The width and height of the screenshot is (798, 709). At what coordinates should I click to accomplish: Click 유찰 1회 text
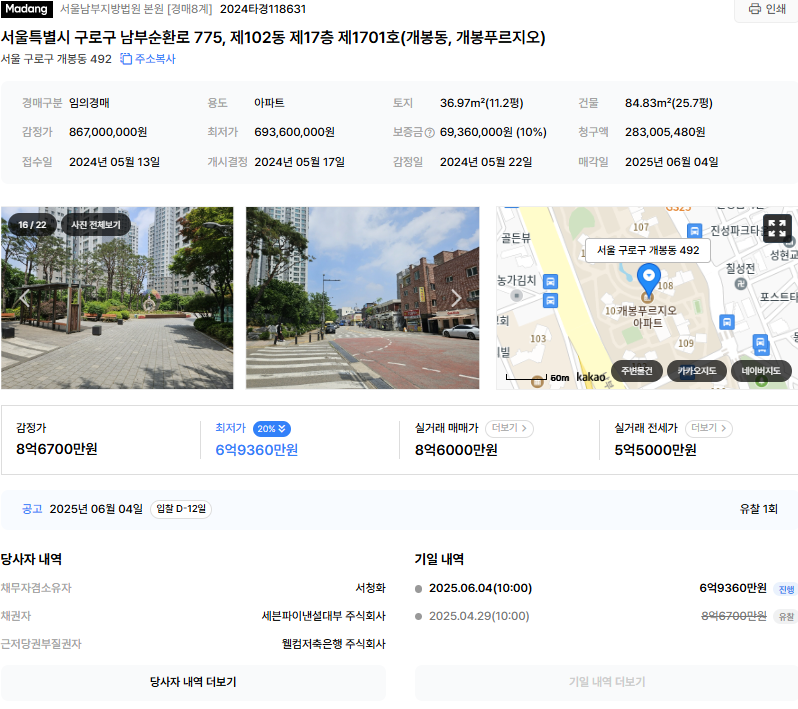click(758, 509)
